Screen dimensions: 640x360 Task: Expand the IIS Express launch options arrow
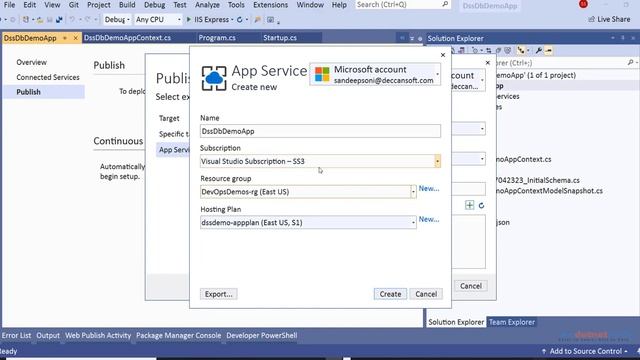tap(232, 20)
